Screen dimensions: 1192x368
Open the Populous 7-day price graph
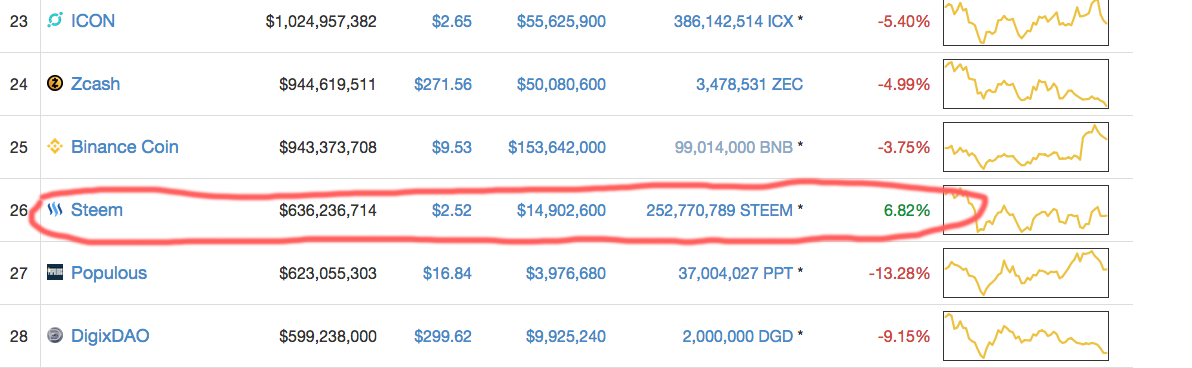tap(1026, 273)
